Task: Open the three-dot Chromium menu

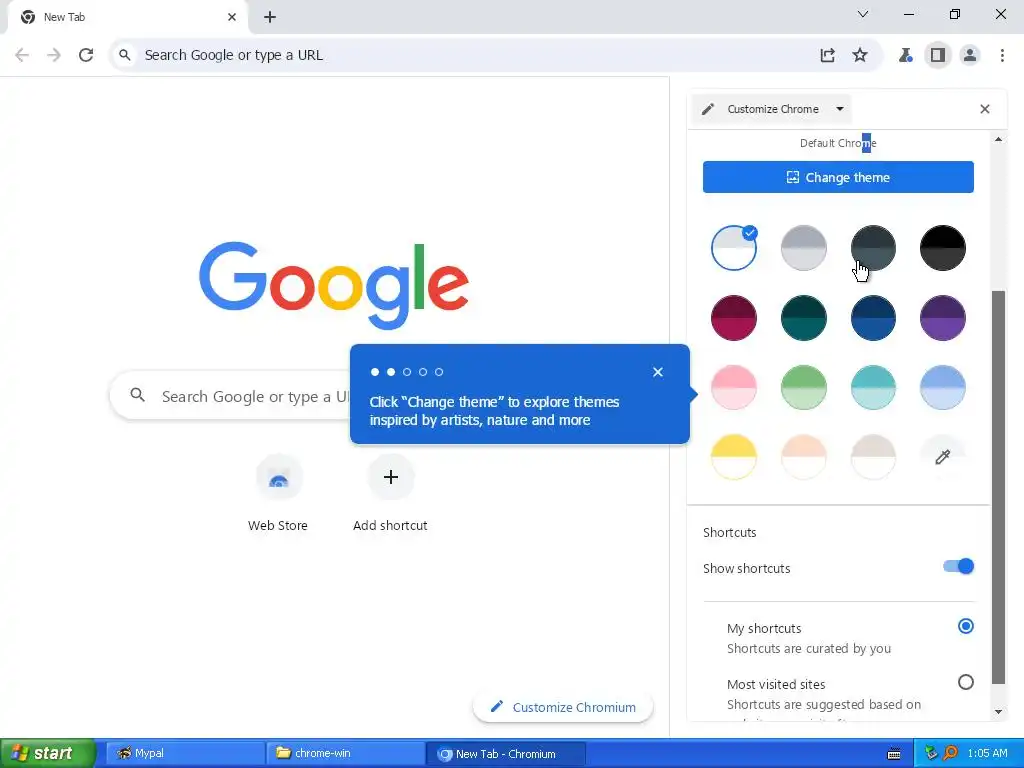Action: (1002, 55)
